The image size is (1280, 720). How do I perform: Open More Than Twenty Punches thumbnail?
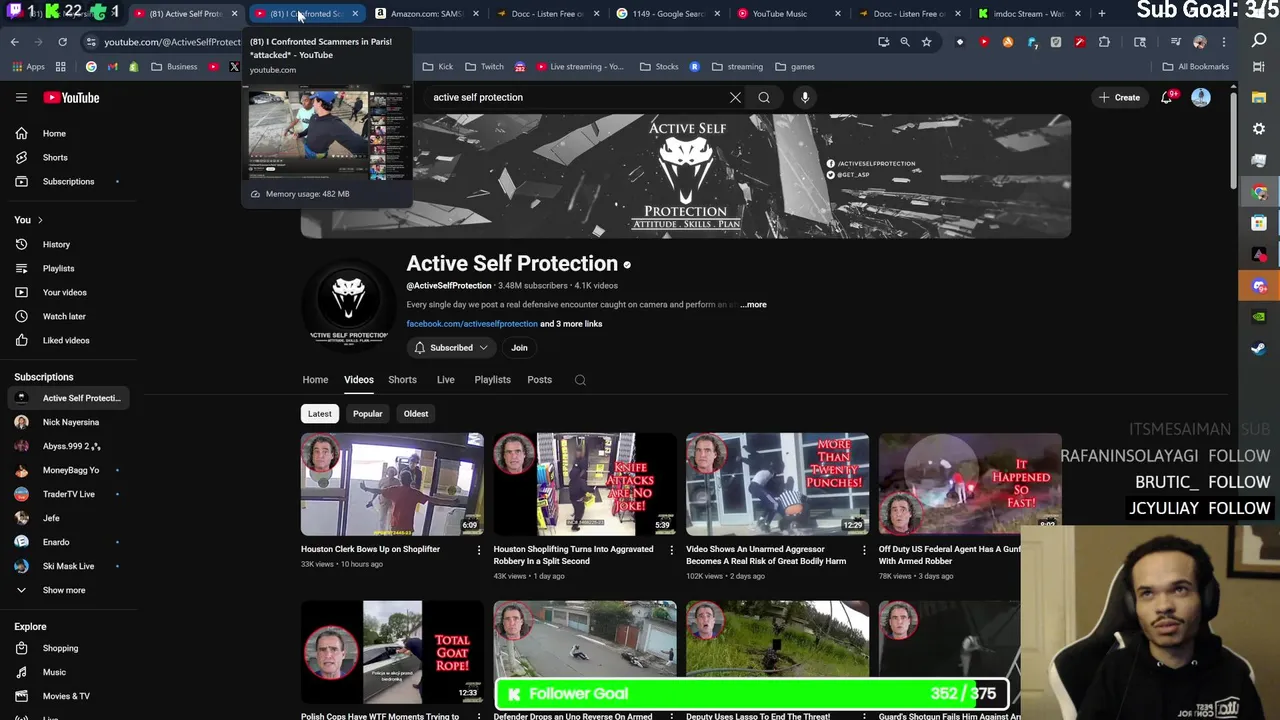point(777,484)
